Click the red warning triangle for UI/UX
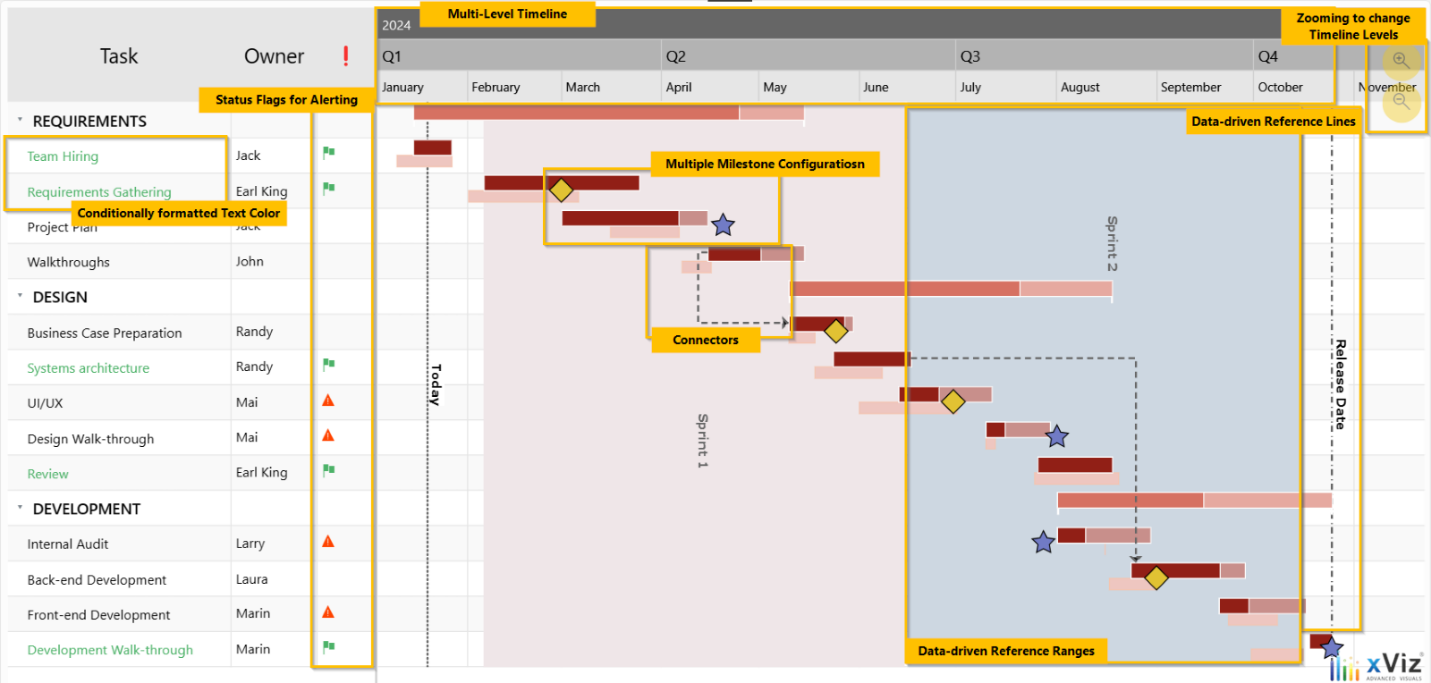Image resolution: width=1431 pixels, height=683 pixels. [328, 401]
